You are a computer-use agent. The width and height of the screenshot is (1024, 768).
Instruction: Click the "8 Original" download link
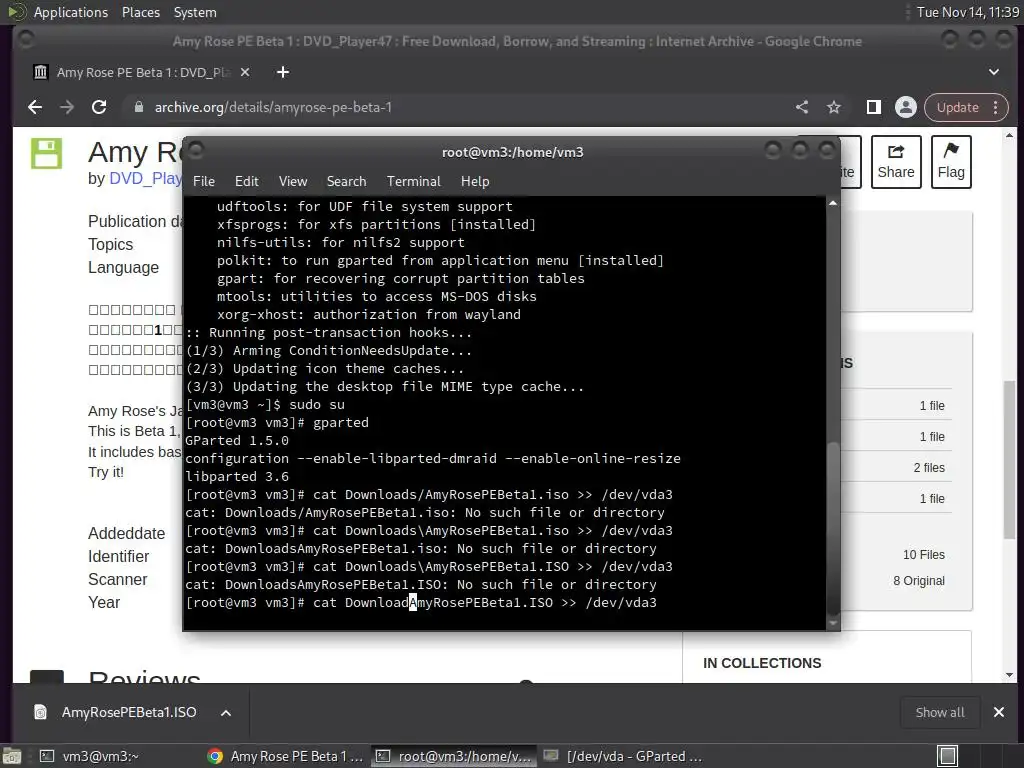click(919, 581)
